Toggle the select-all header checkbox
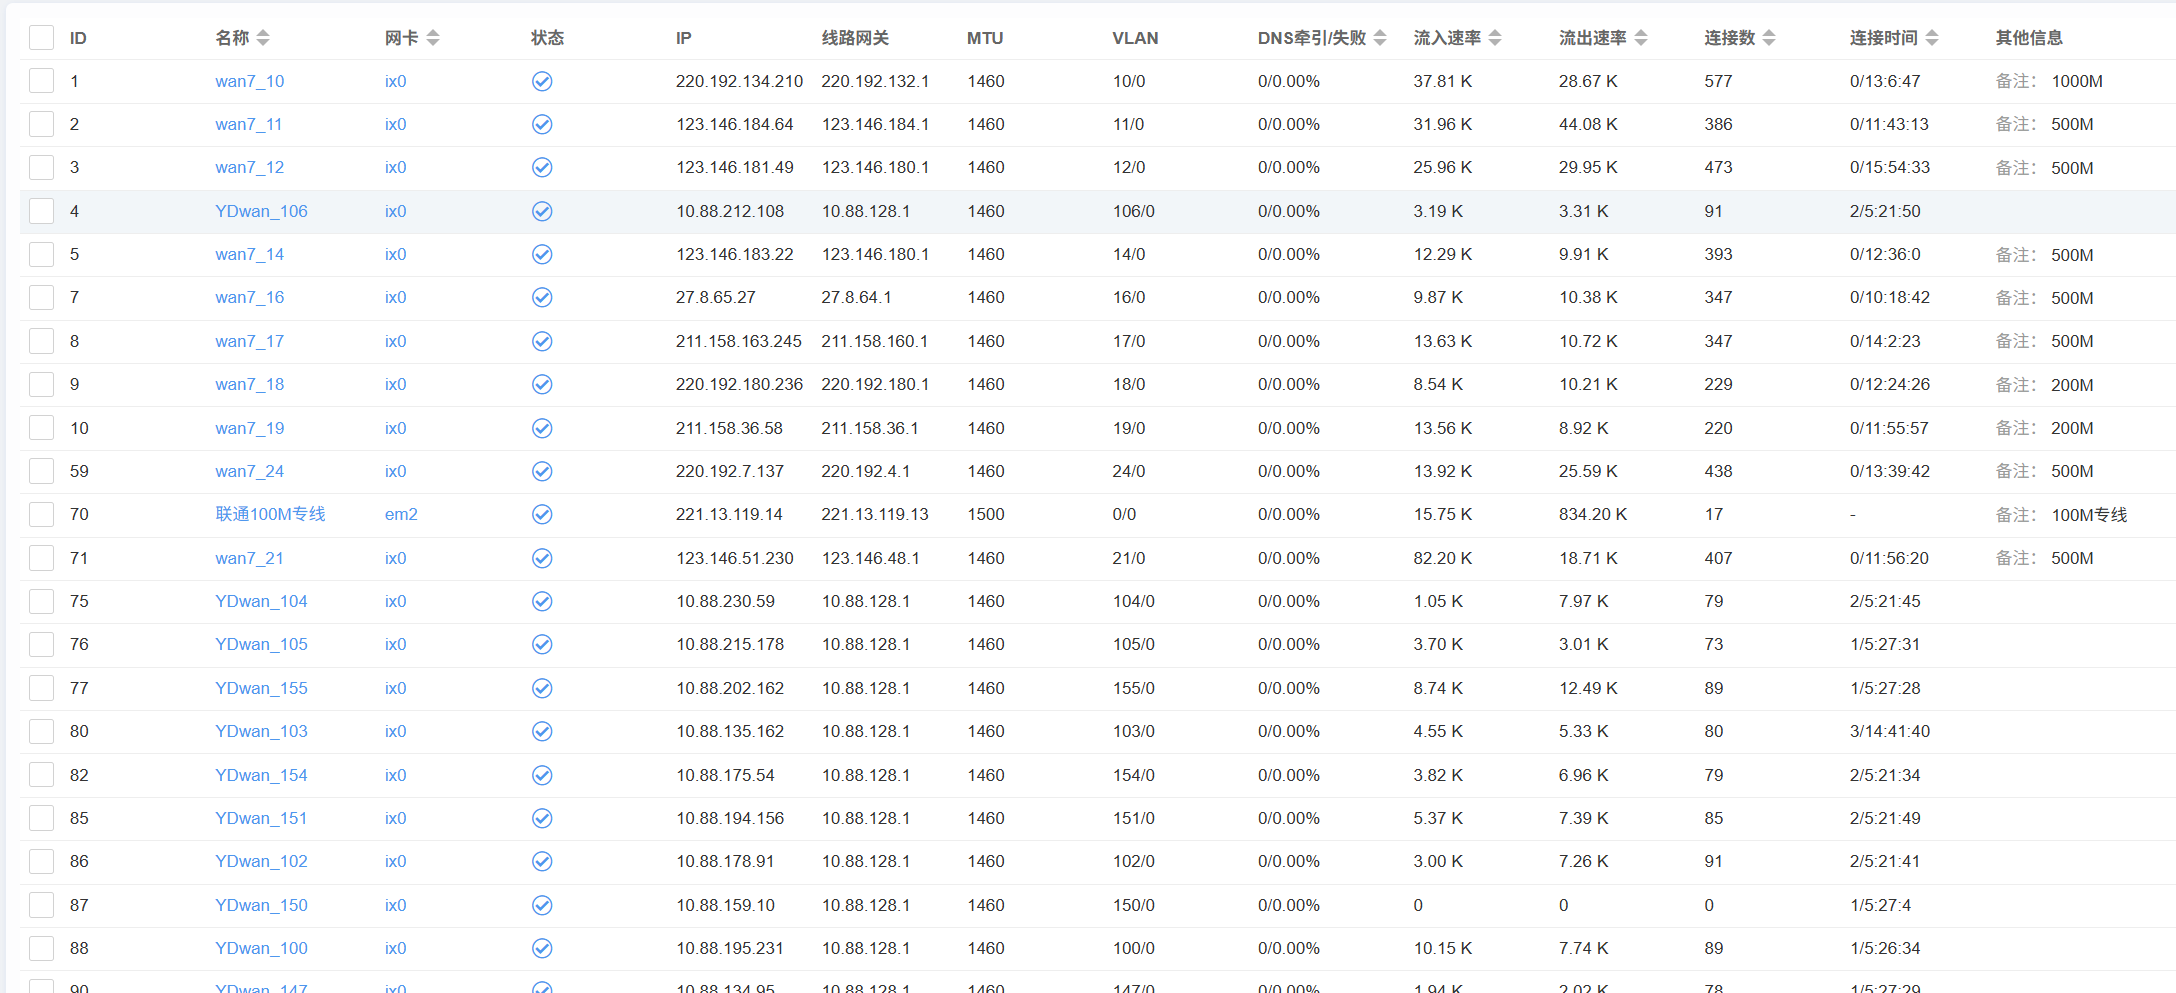 pyautogui.click(x=41, y=38)
